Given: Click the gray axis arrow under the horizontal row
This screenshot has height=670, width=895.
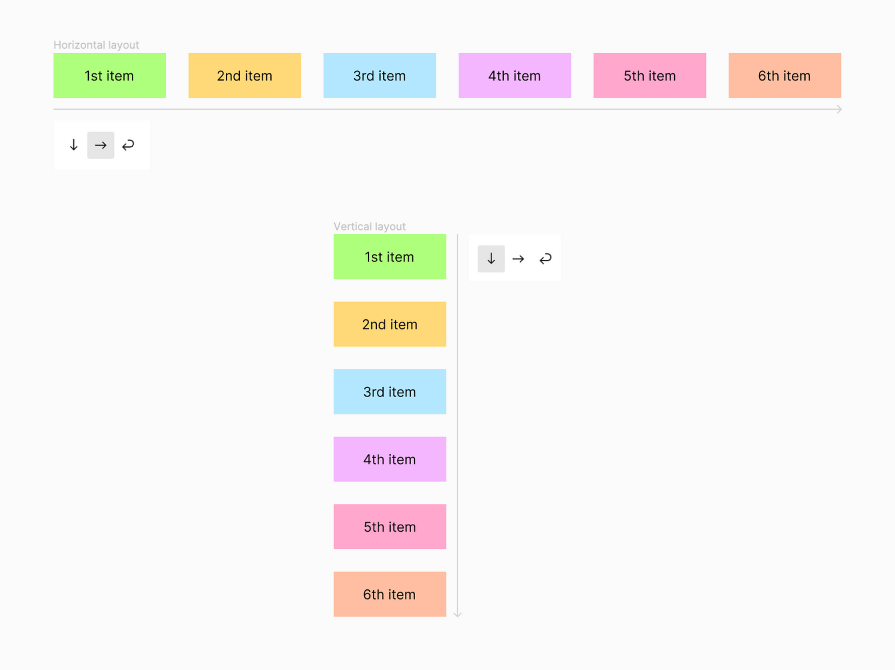Looking at the screenshot, I should point(838,109).
